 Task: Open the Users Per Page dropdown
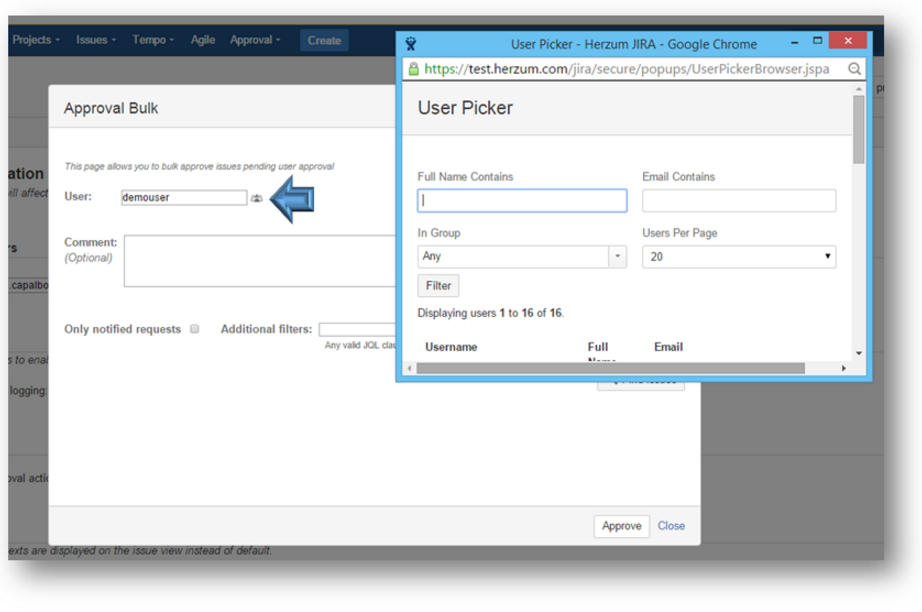738,257
